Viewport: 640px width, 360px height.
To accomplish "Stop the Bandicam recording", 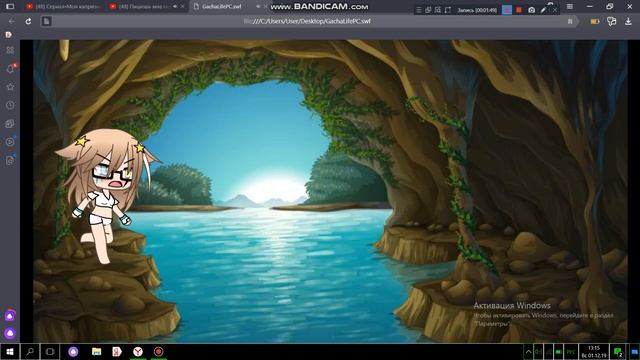I will click(x=519, y=10).
